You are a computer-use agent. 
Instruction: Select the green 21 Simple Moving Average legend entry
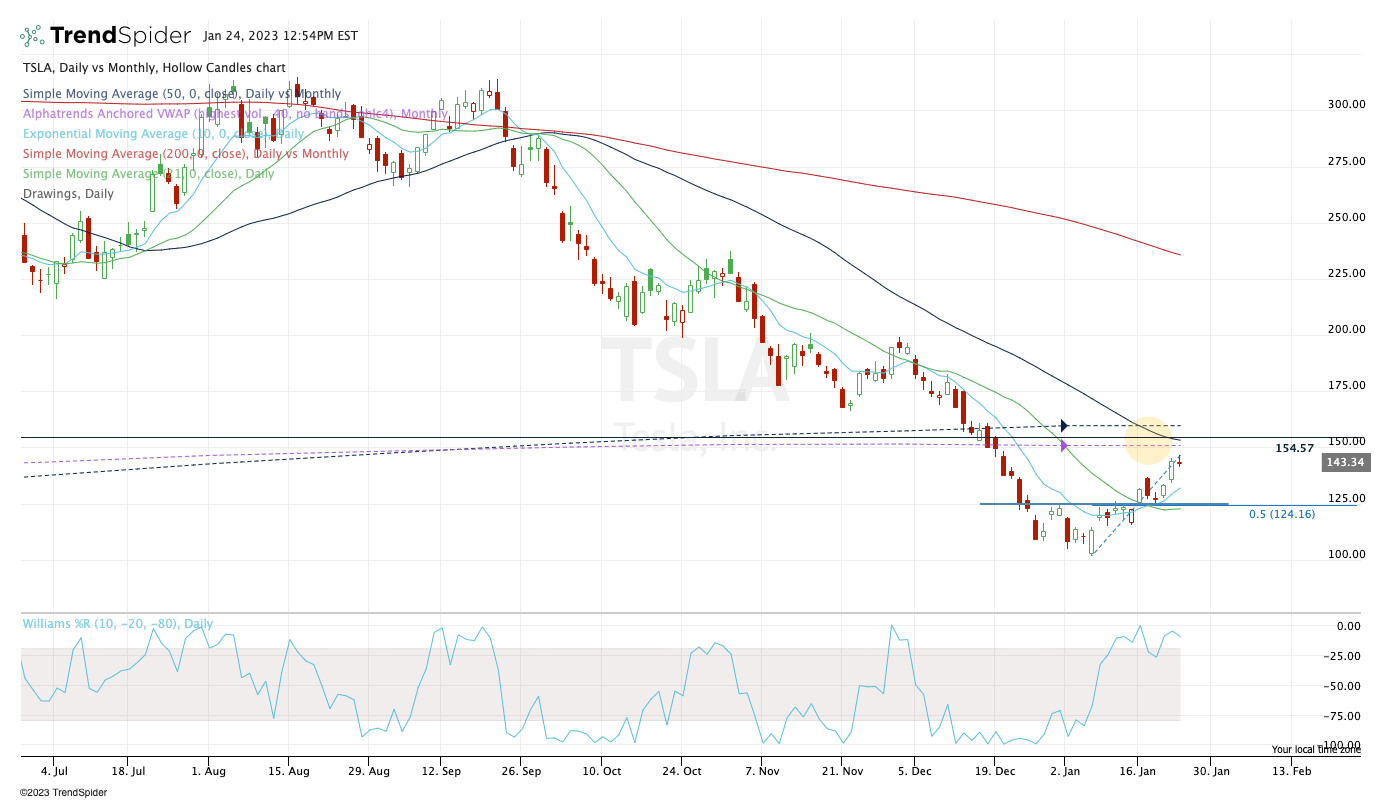pos(148,174)
